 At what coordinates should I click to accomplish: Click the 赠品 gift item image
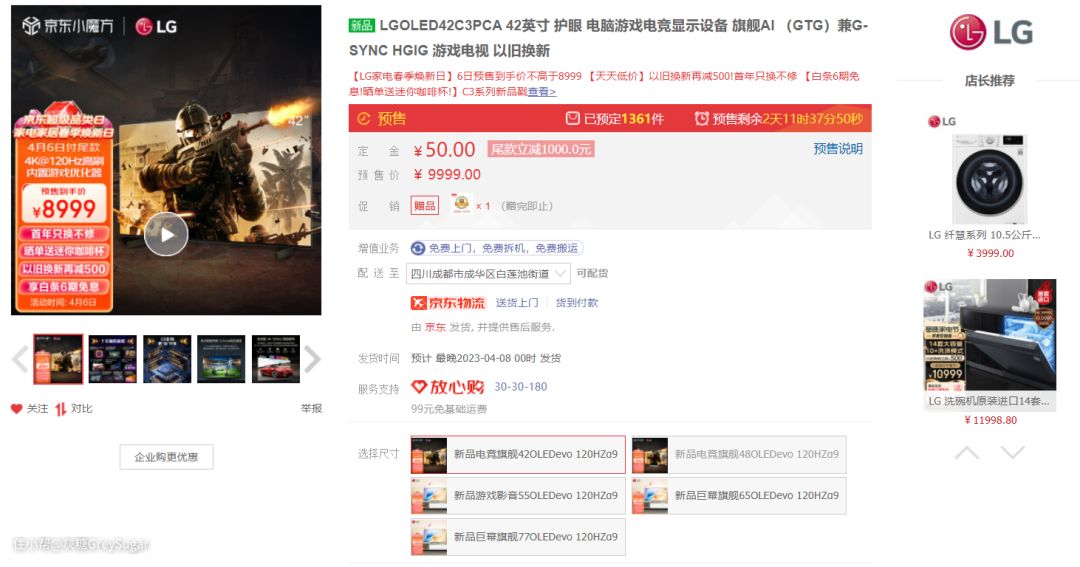point(461,205)
